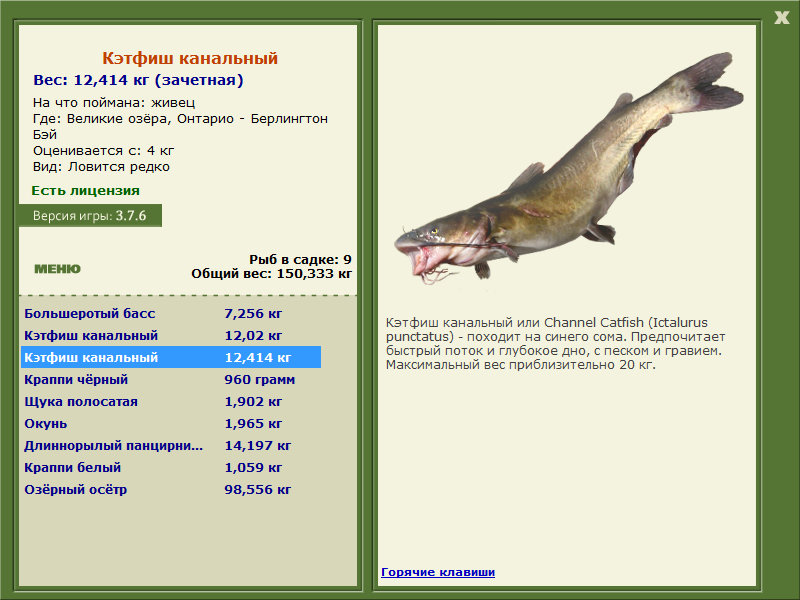Click the Есть лицензия label

(86, 190)
